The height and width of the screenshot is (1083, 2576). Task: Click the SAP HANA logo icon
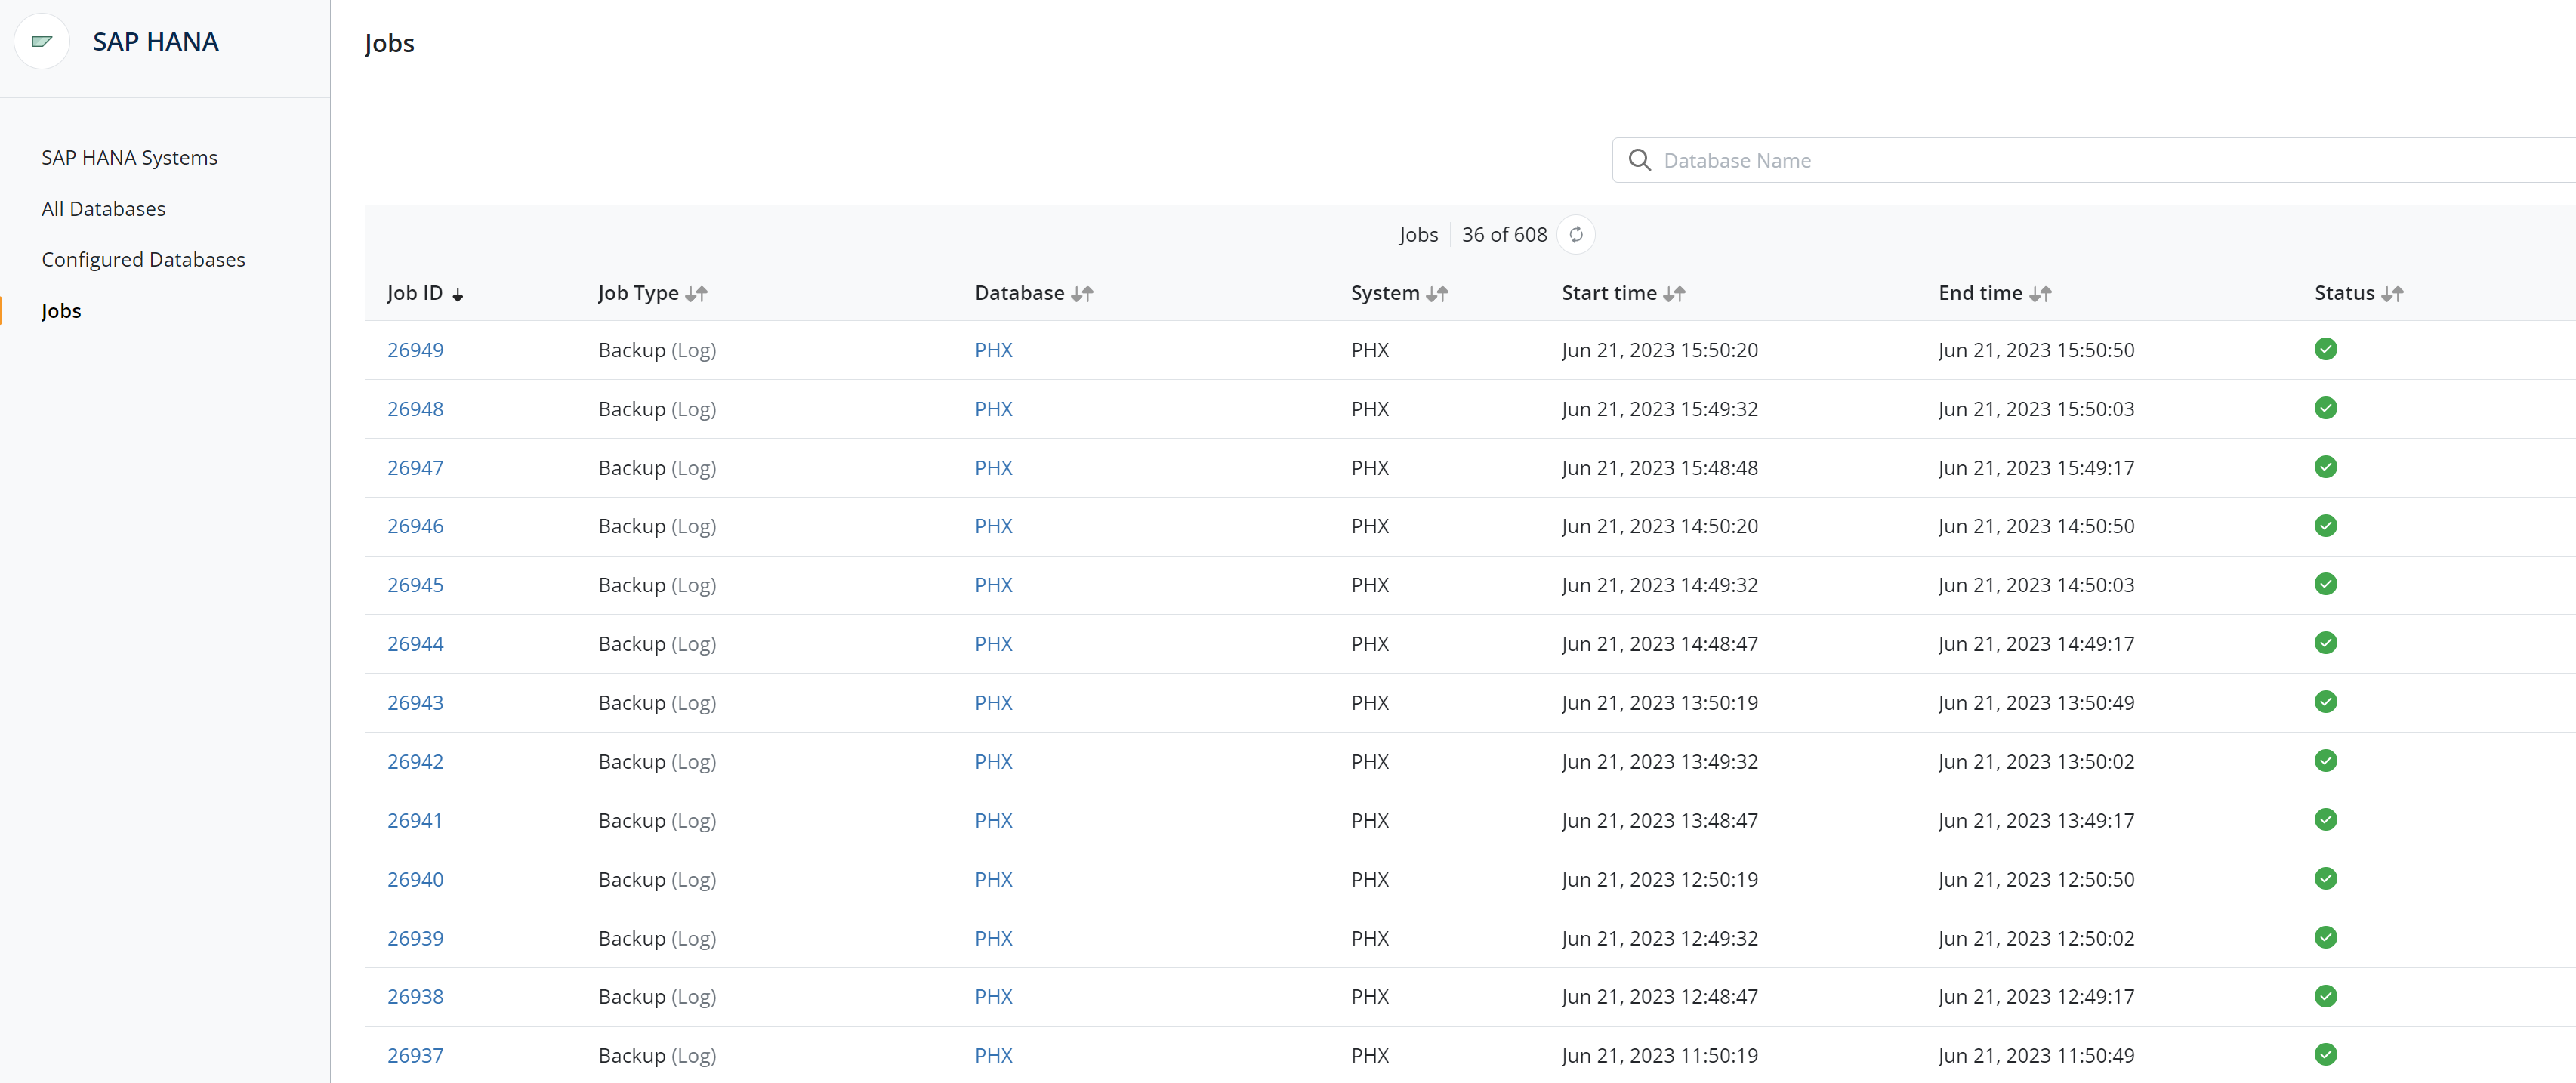[x=42, y=41]
